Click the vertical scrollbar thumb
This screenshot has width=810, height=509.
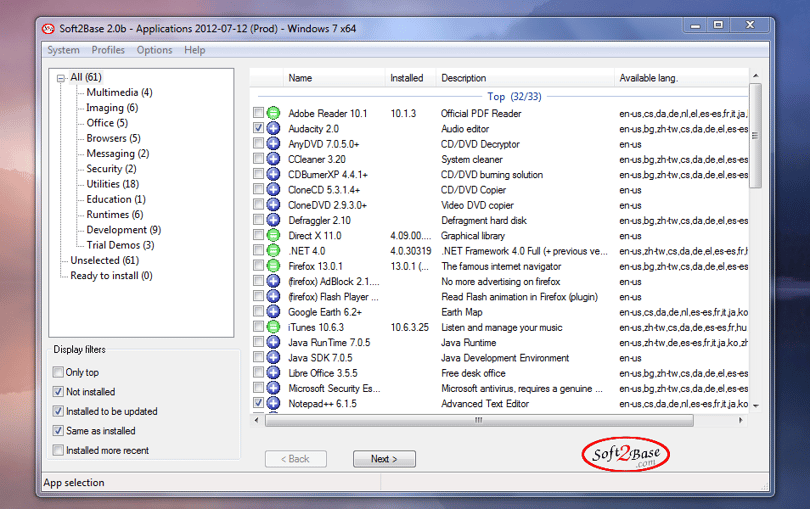pos(755,135)
